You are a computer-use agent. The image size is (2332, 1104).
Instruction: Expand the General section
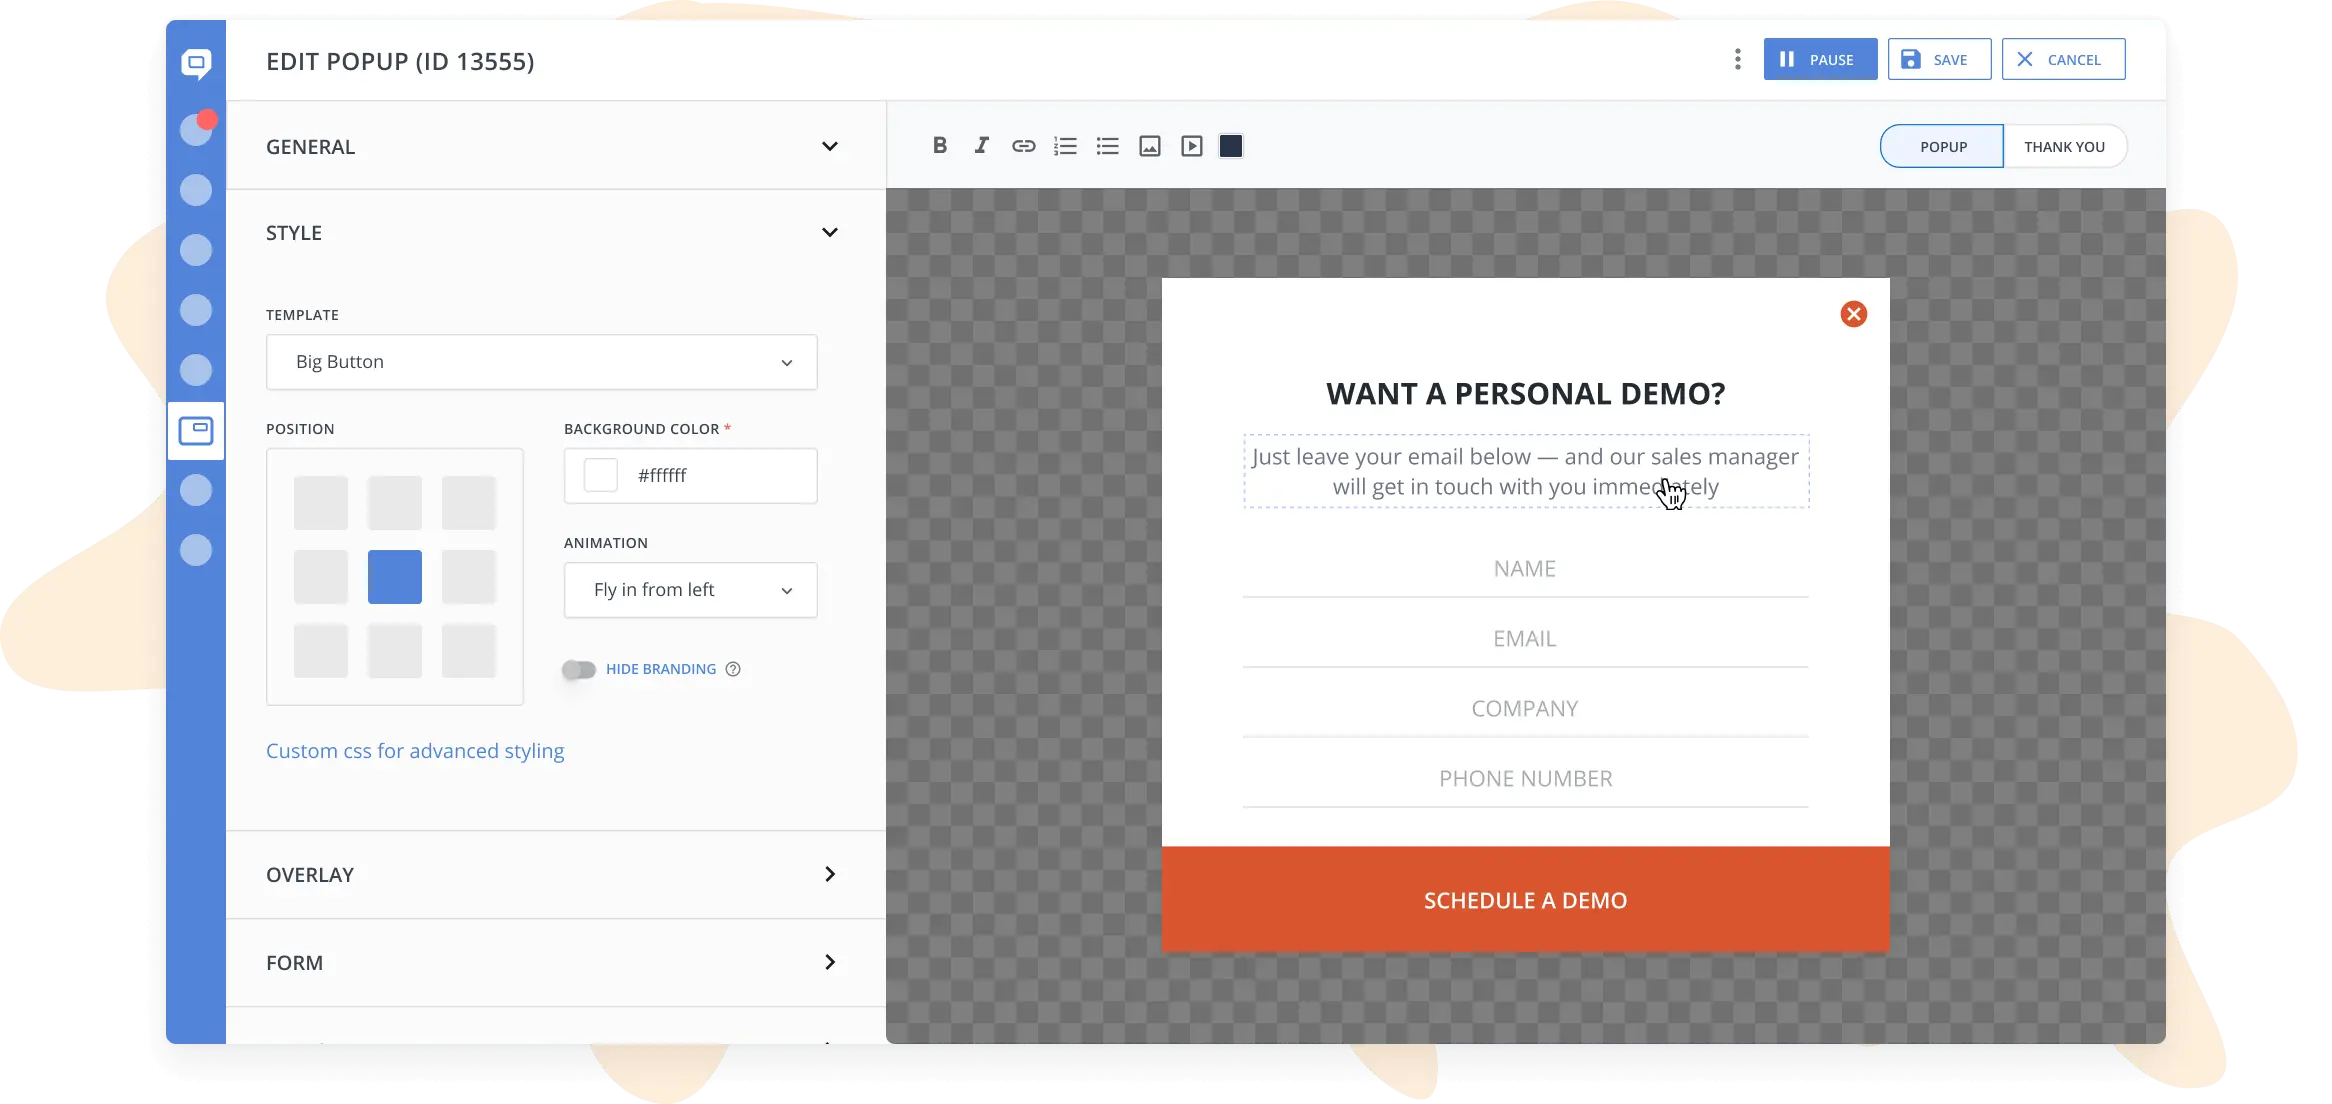tap(552, 144)
